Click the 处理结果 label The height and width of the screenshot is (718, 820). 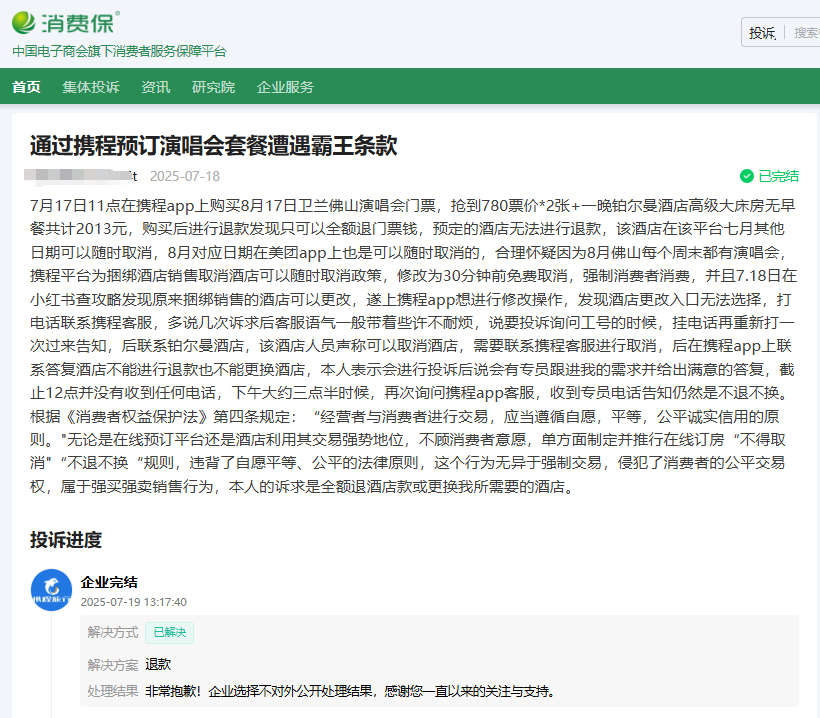[112, 691]
